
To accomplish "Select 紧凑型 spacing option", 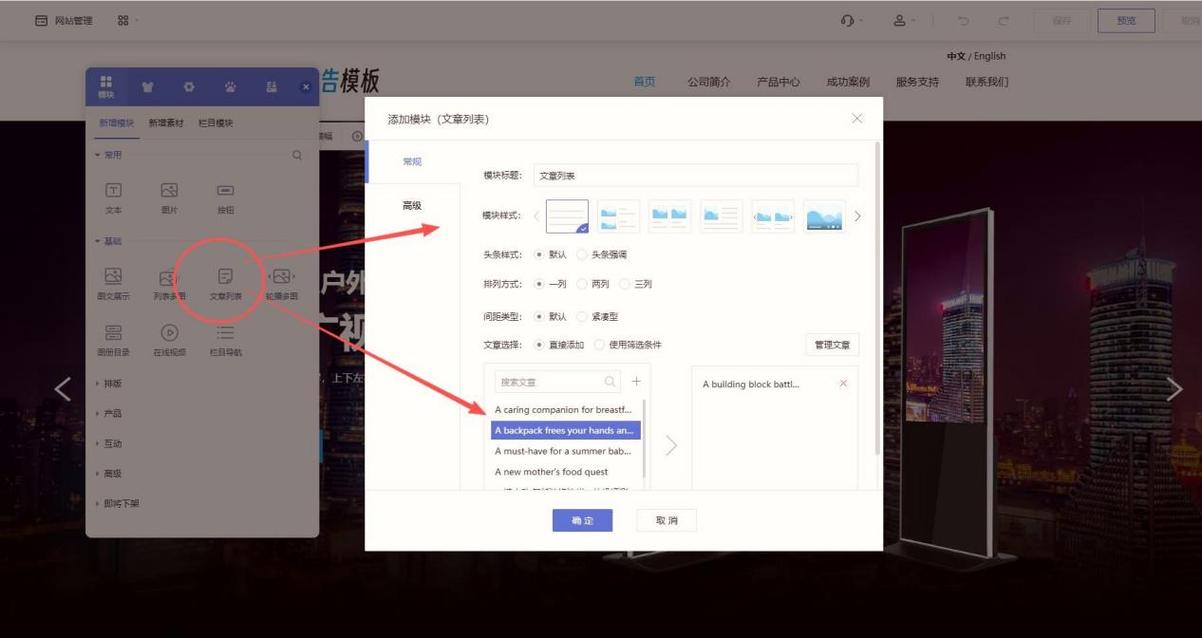I will click(x=598, y=316).
